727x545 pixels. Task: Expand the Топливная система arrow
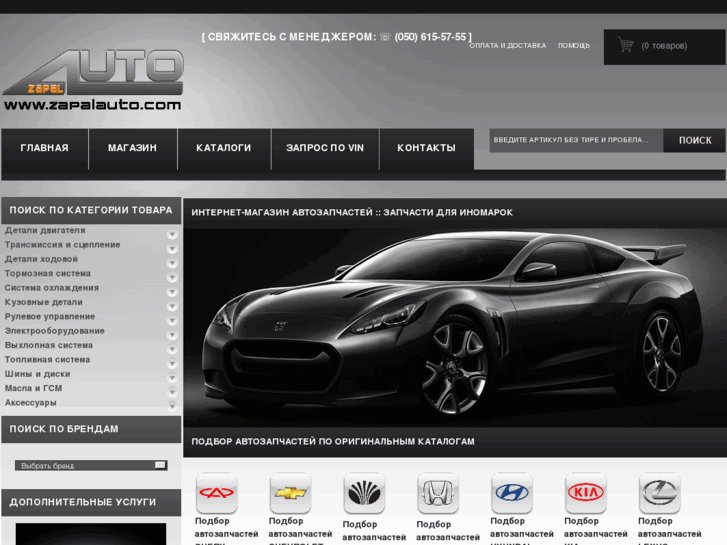click(172, 364)
